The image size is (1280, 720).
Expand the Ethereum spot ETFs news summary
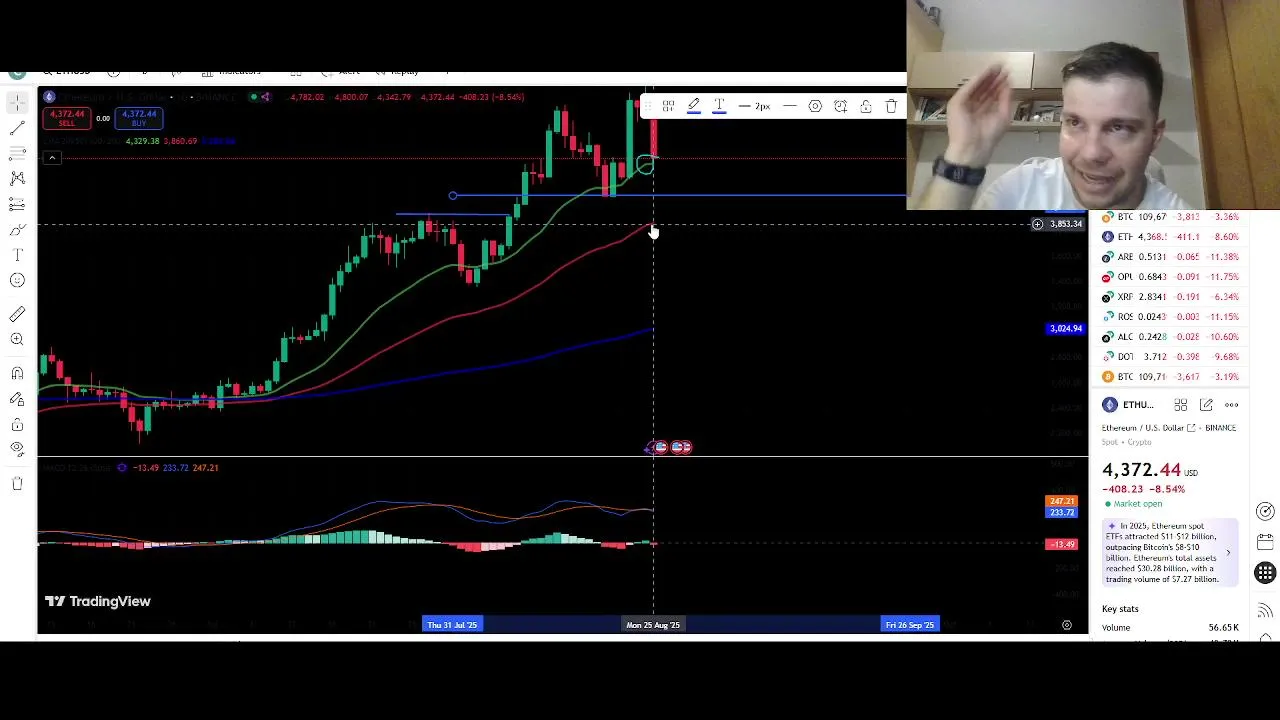tap(1171, 552)
